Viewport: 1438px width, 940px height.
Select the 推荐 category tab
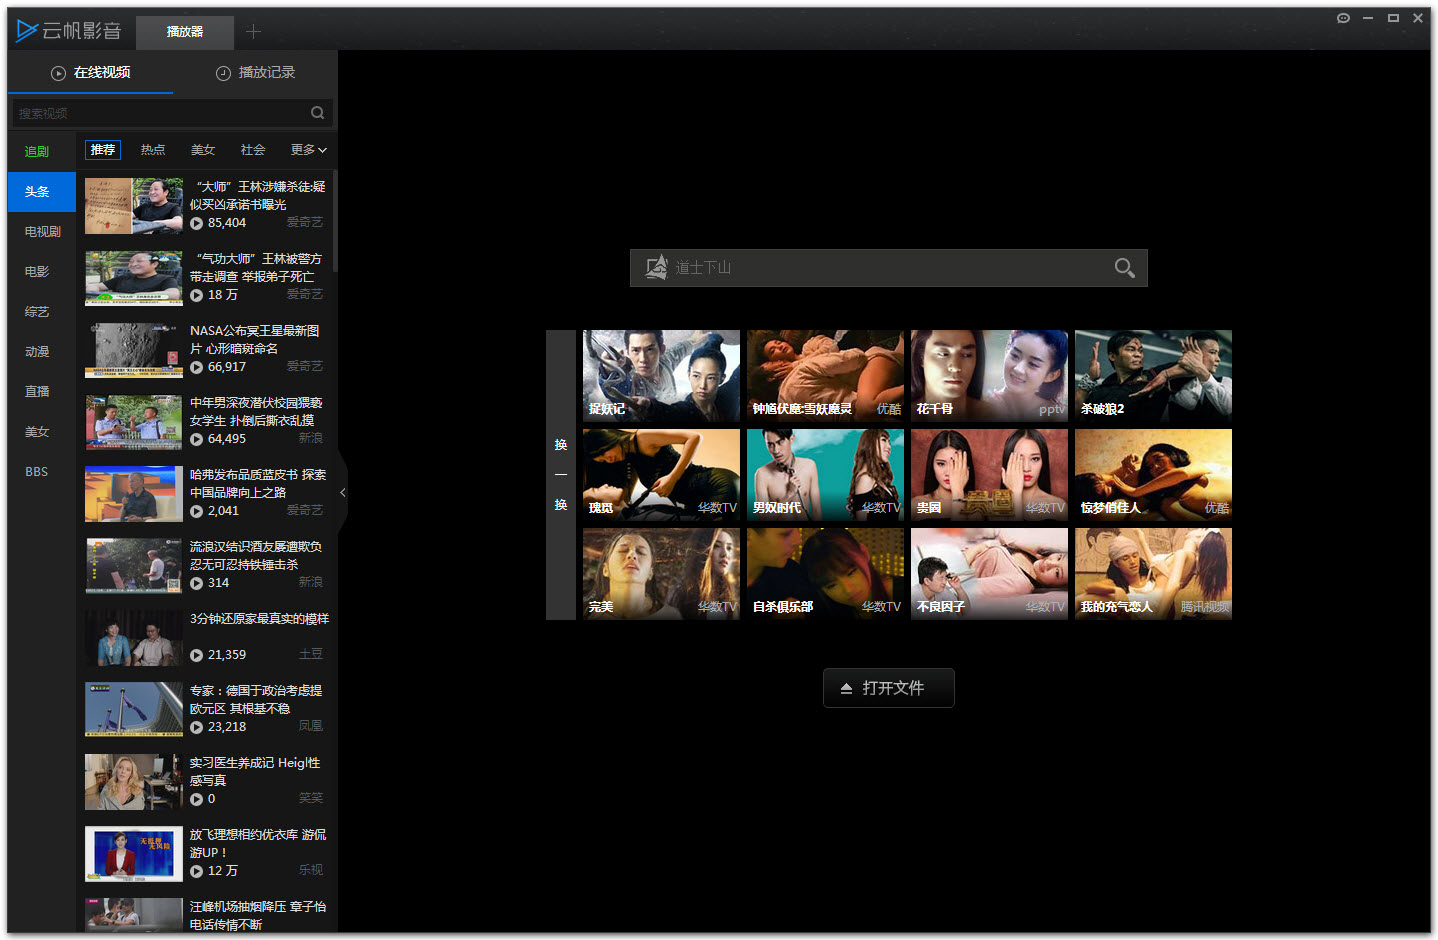pyautogui.click(x=103, y=150)
